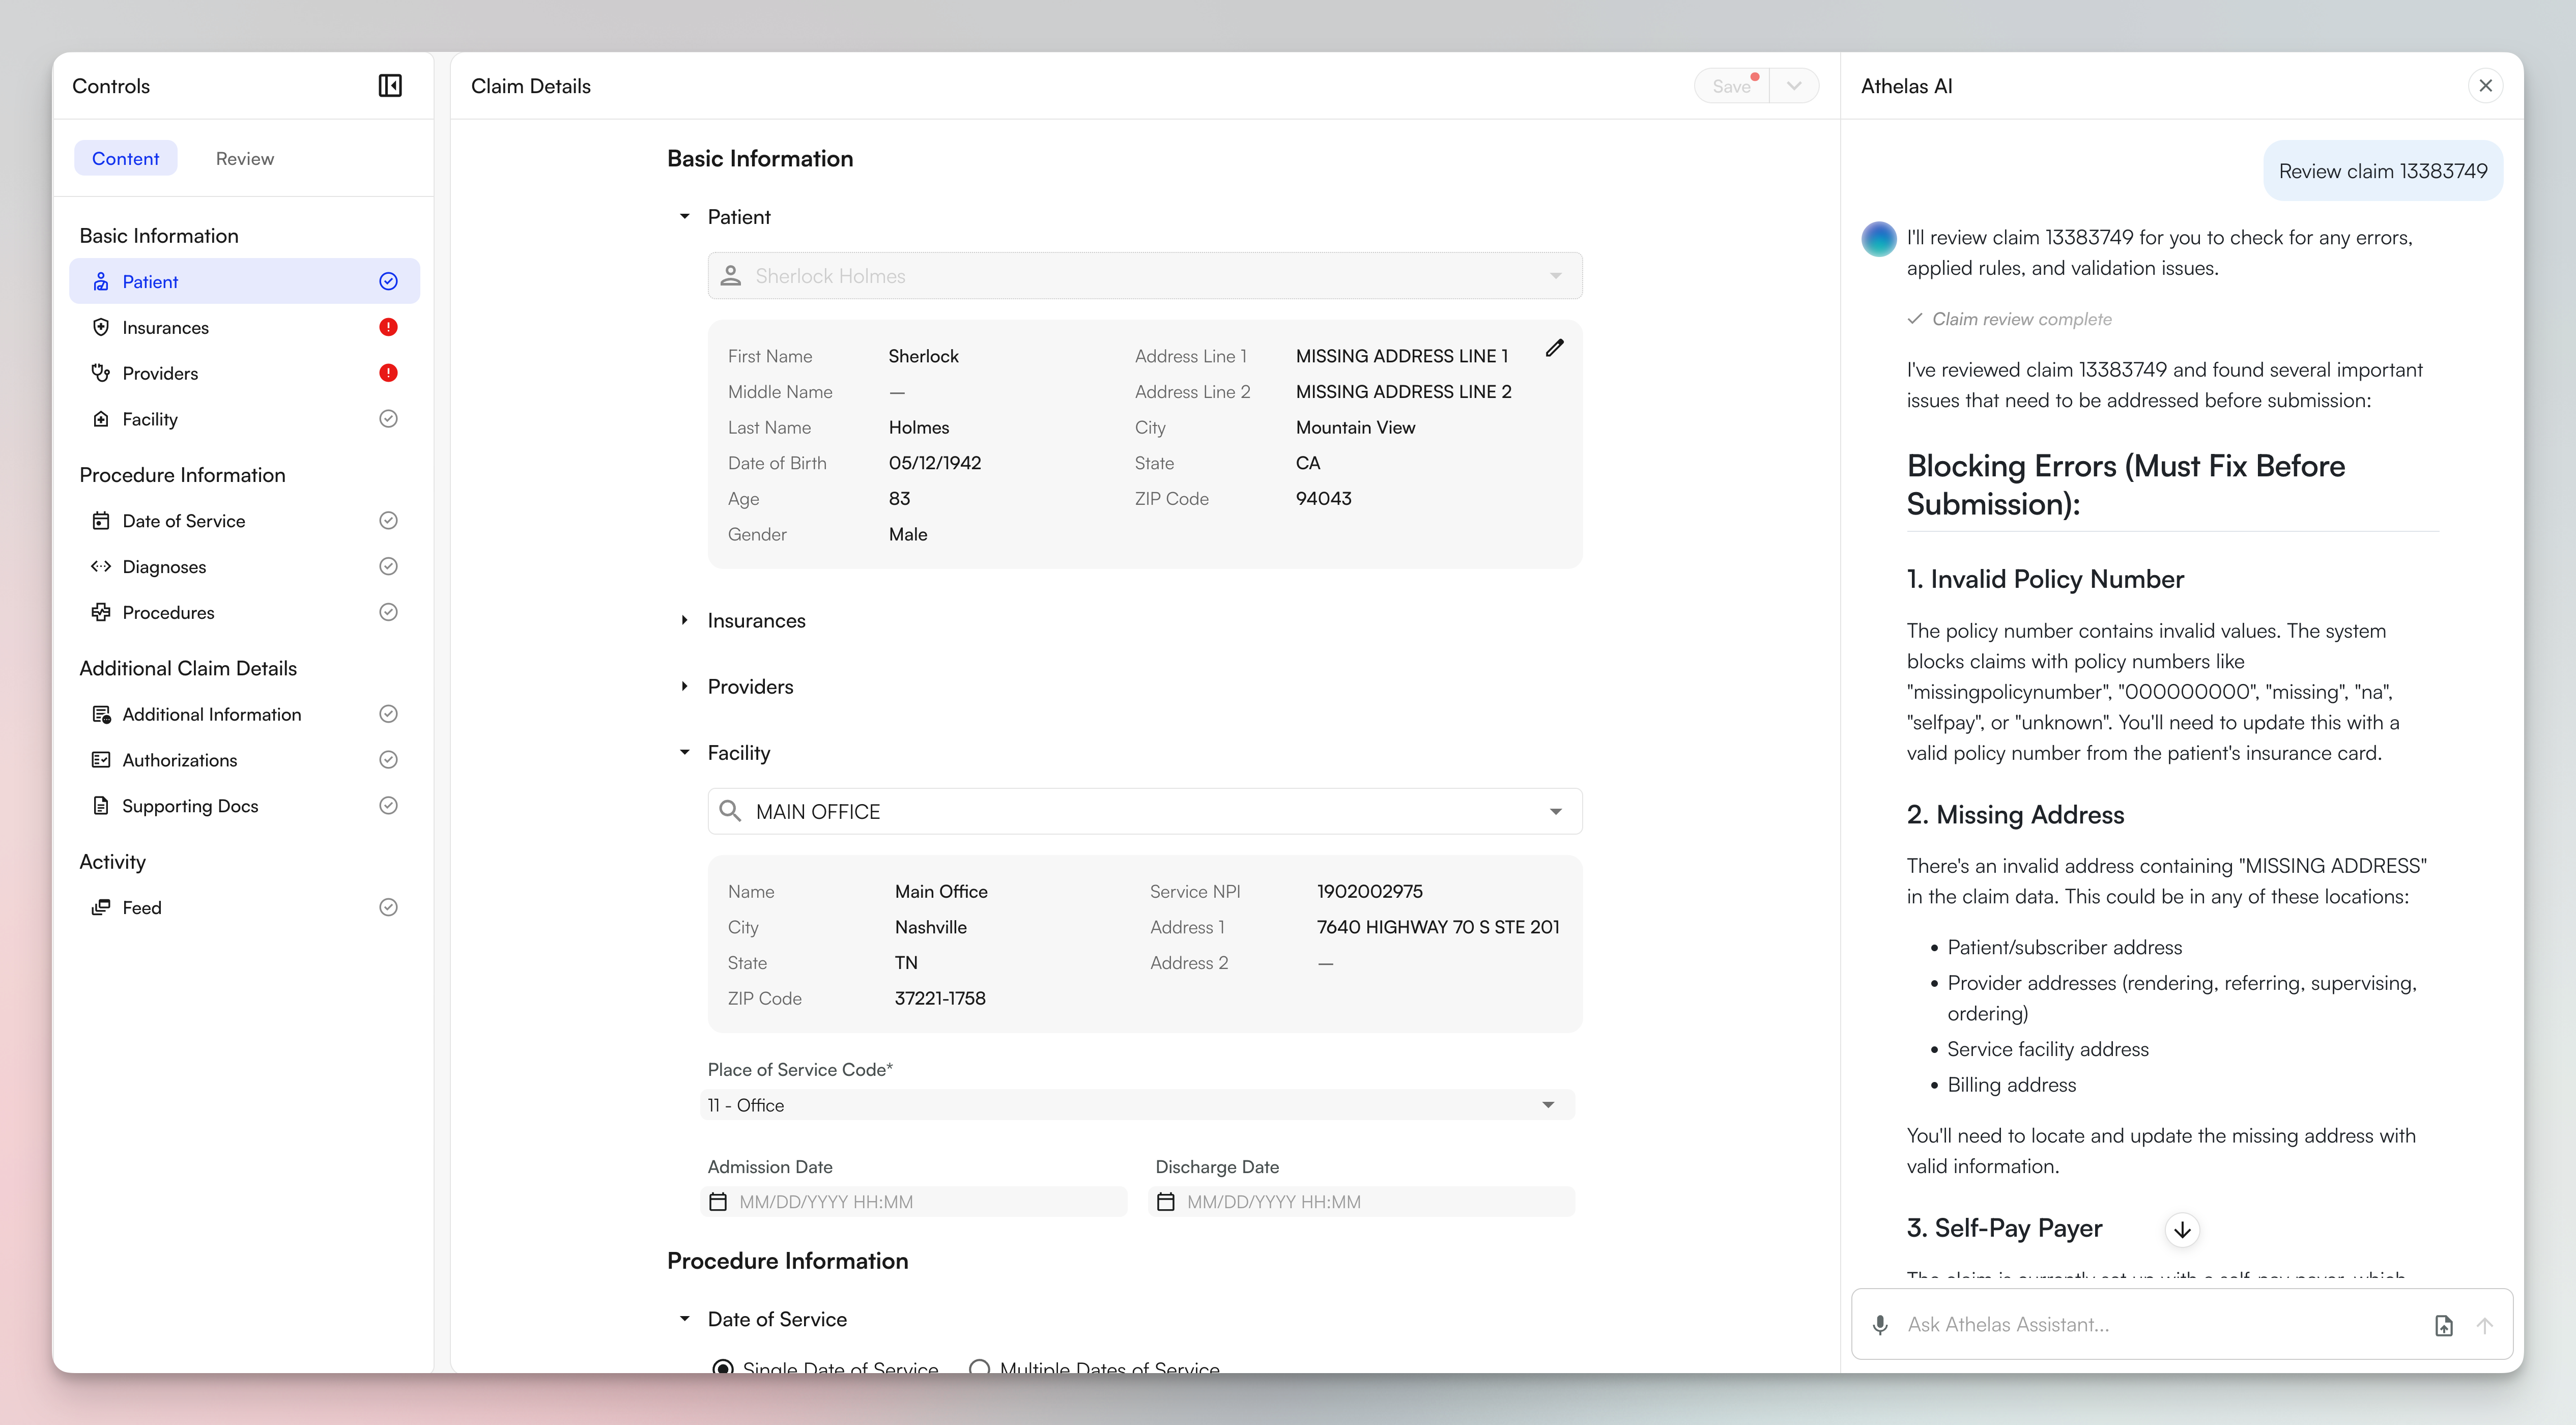Click the pencil edit icon for patient
This screenshot has width=2576, height=1425.
coord(1554,348)
